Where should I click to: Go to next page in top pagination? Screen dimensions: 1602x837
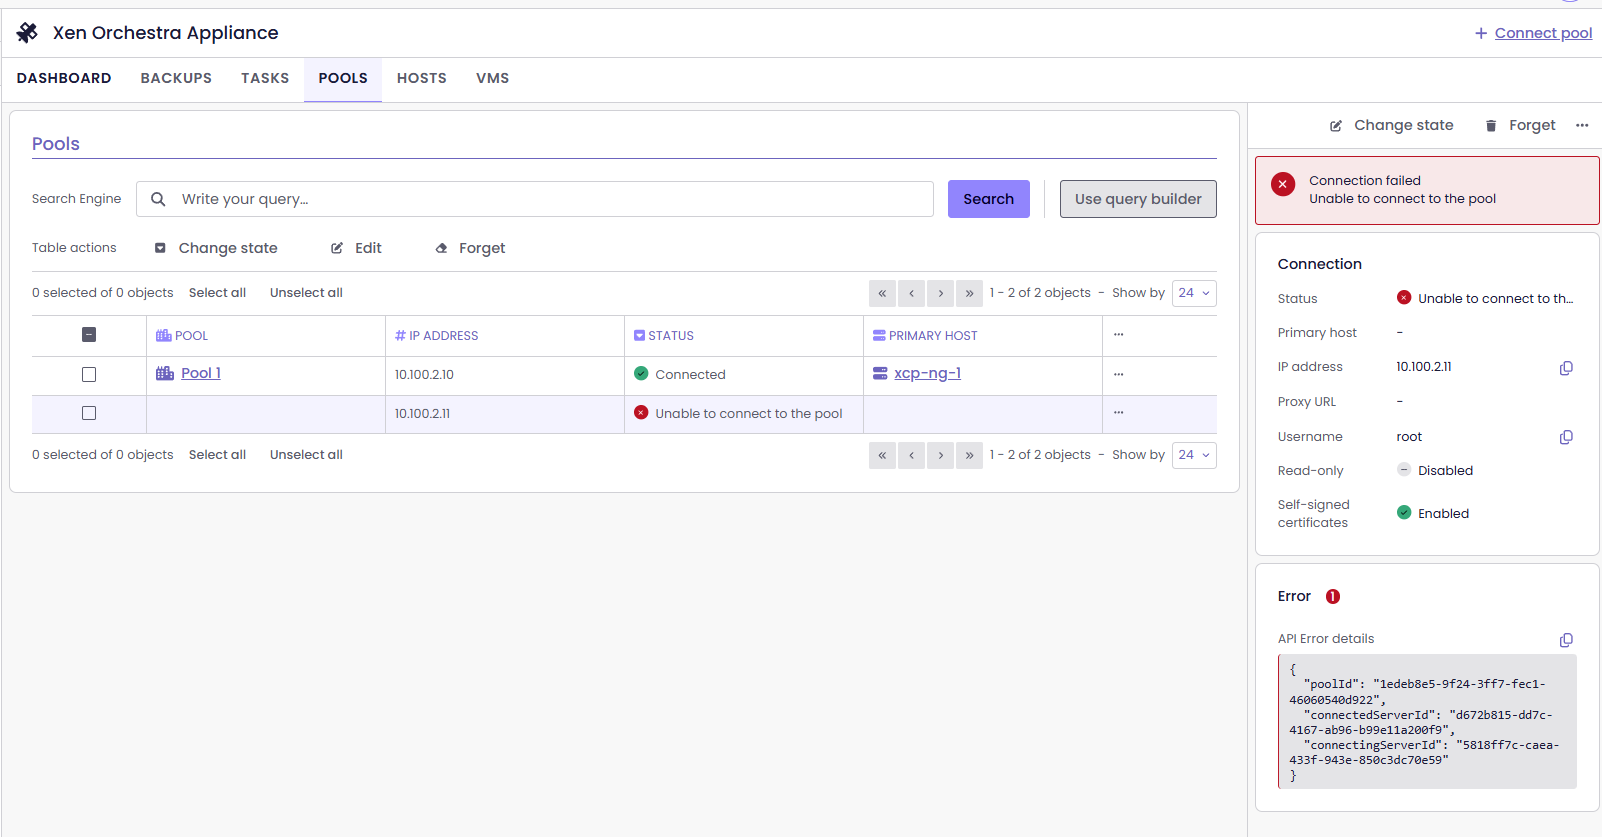click(940, 293)
